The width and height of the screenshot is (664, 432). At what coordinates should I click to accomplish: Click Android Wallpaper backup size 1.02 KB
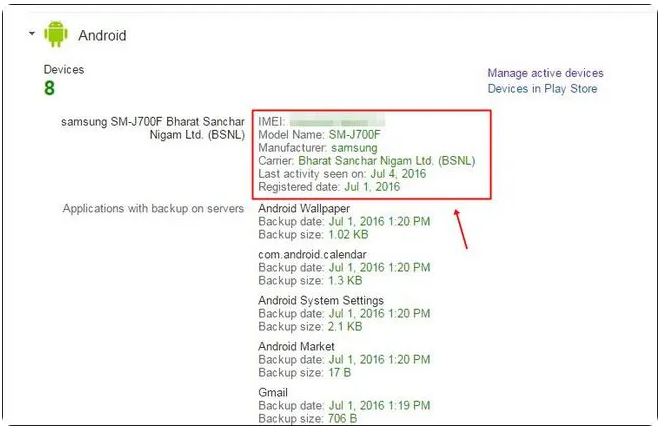[348, 235]
